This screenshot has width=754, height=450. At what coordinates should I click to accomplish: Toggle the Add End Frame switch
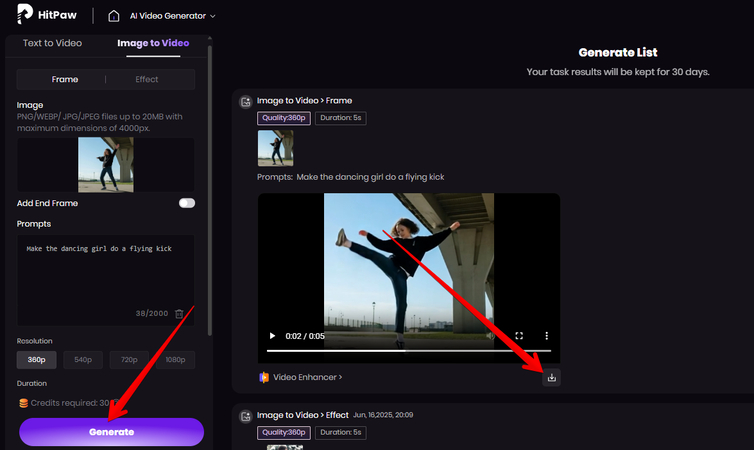point(187,203)
